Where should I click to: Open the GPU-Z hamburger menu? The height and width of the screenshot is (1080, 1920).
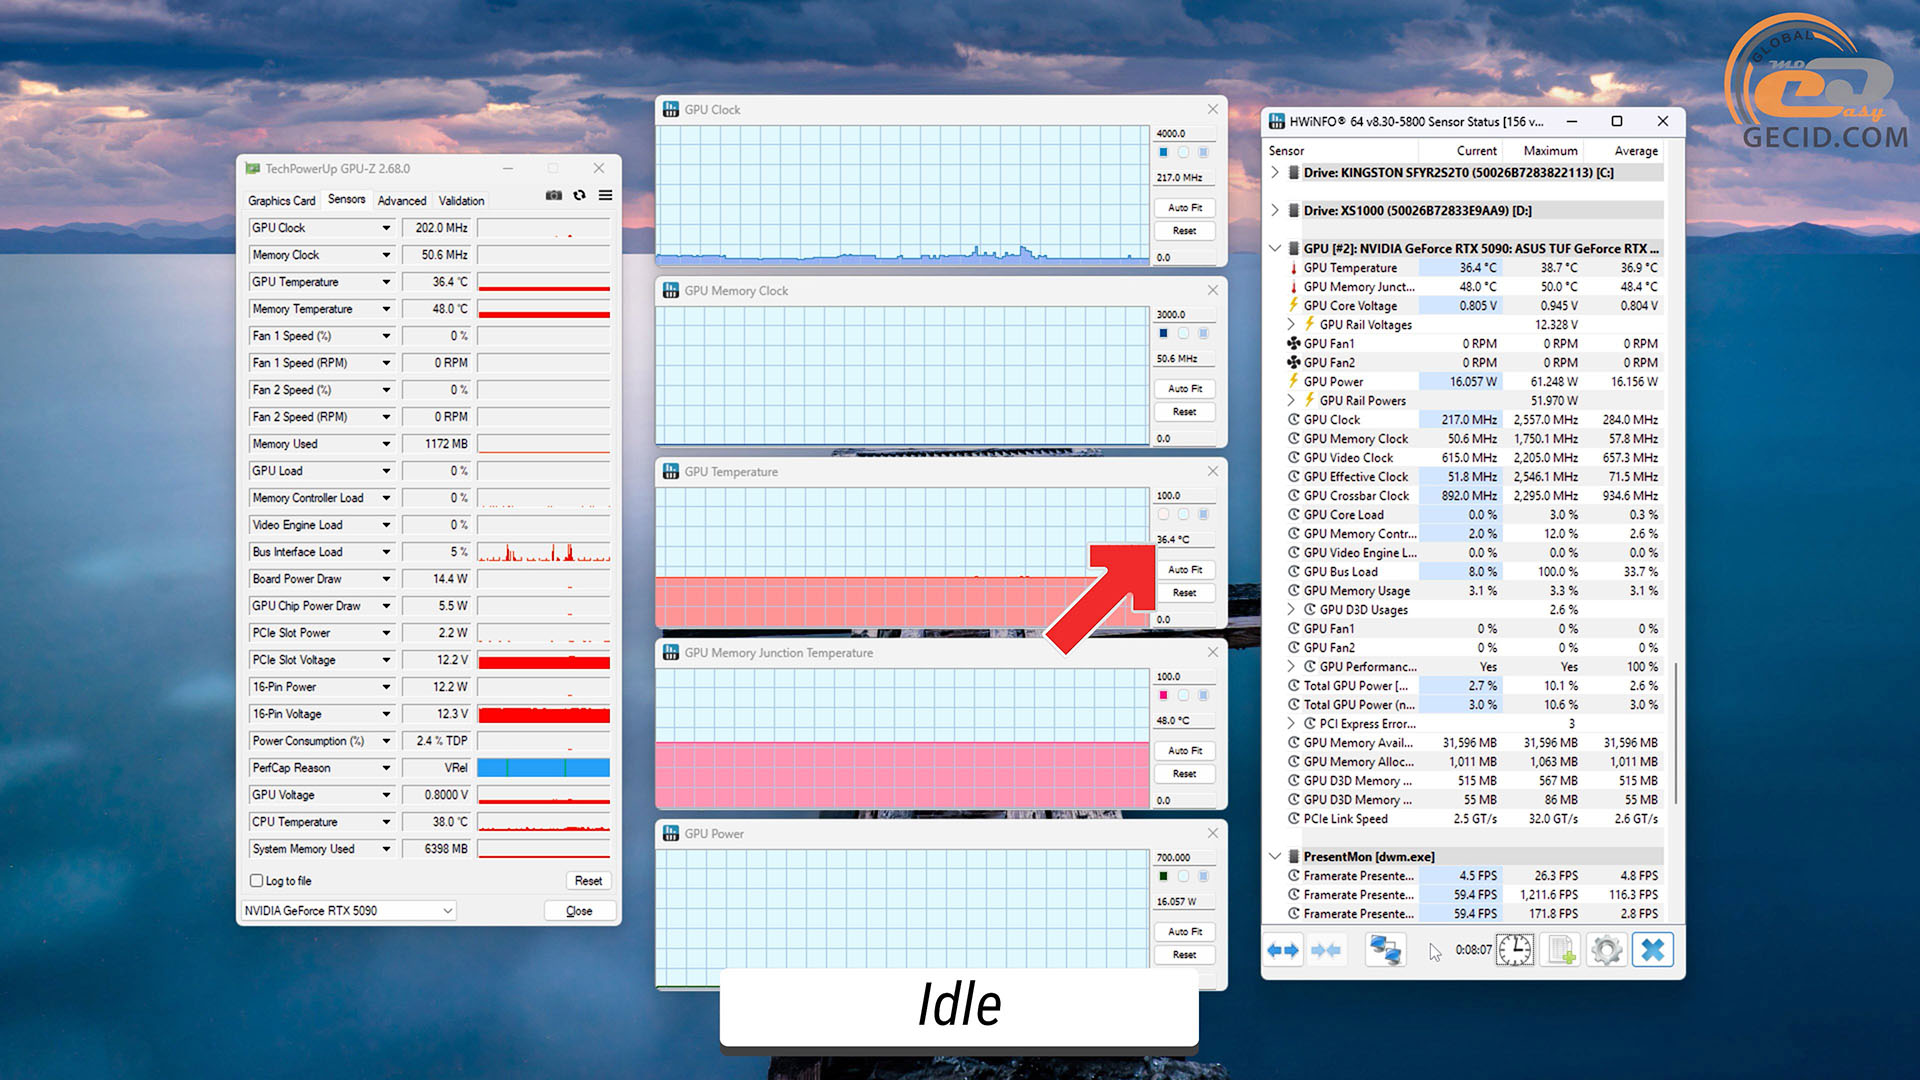pos(605,196)
